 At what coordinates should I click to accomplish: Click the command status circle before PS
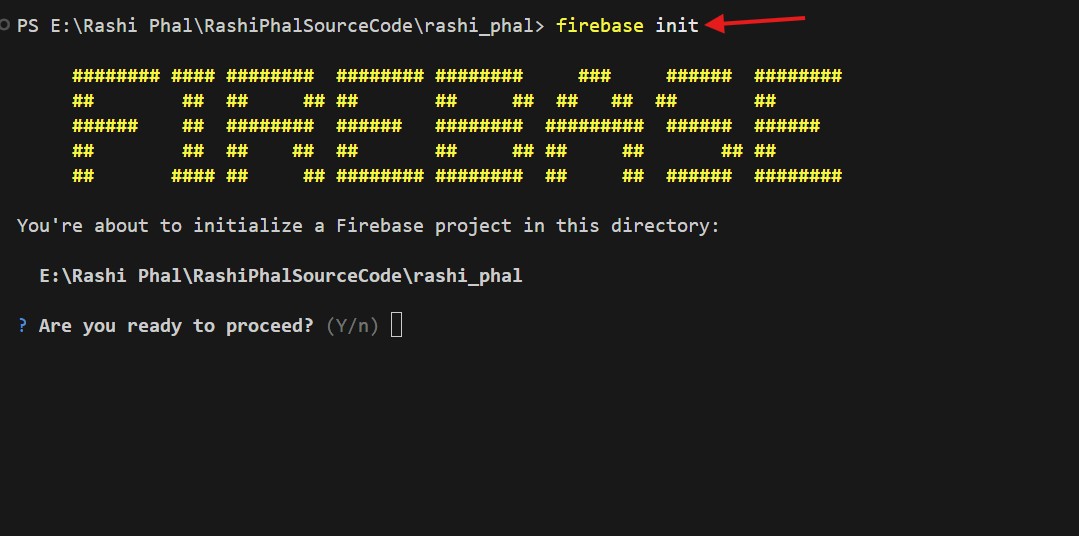click(6, 25)
